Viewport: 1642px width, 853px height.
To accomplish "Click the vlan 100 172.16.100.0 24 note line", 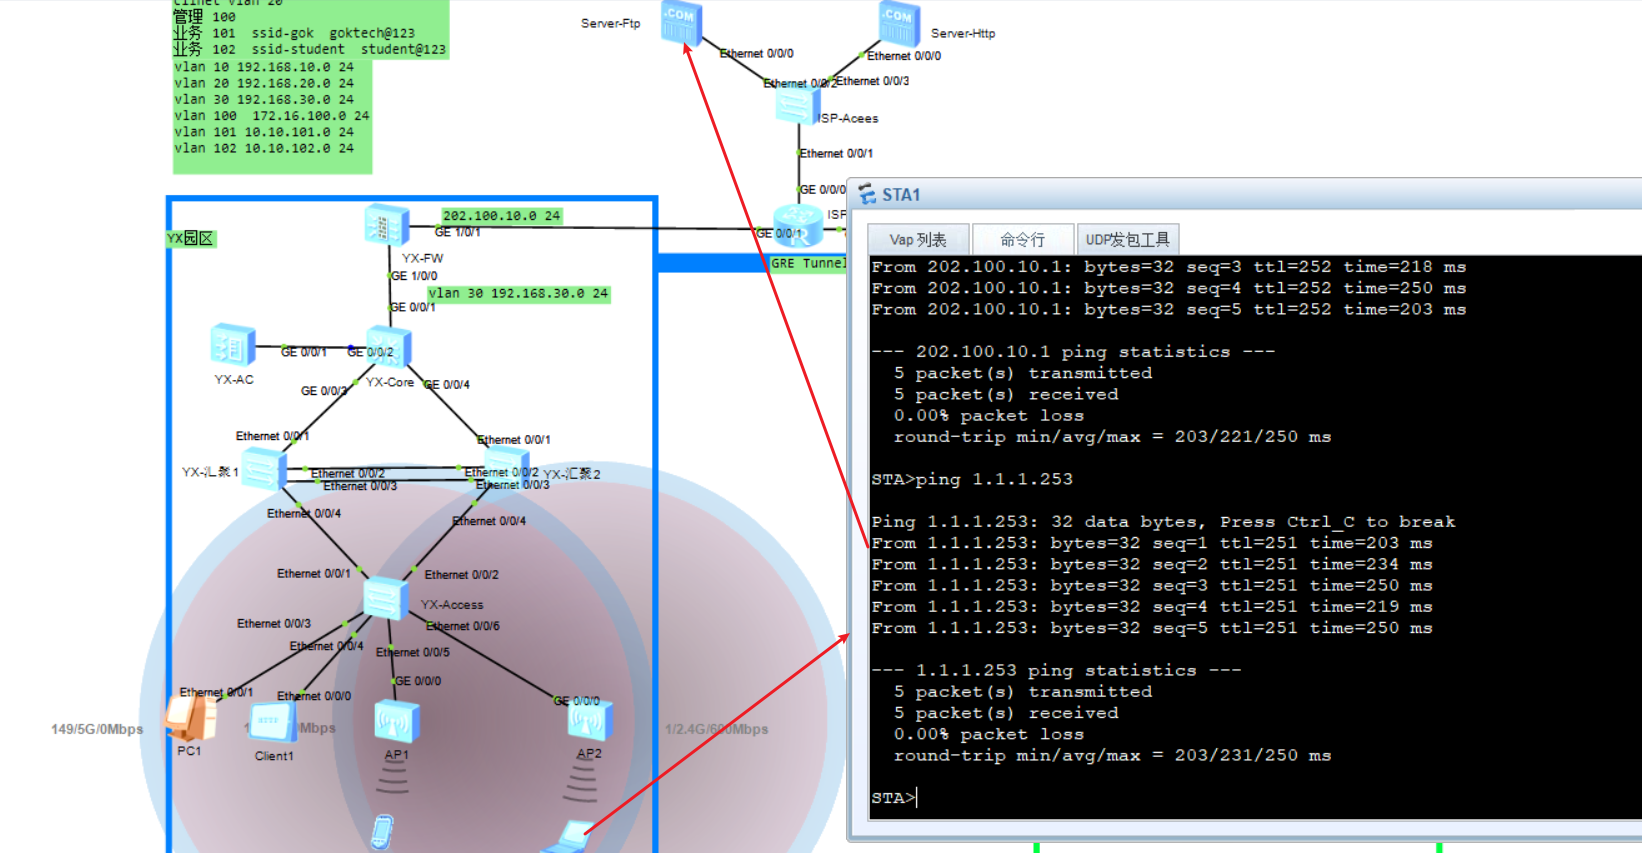I will (x=272, y=116).
